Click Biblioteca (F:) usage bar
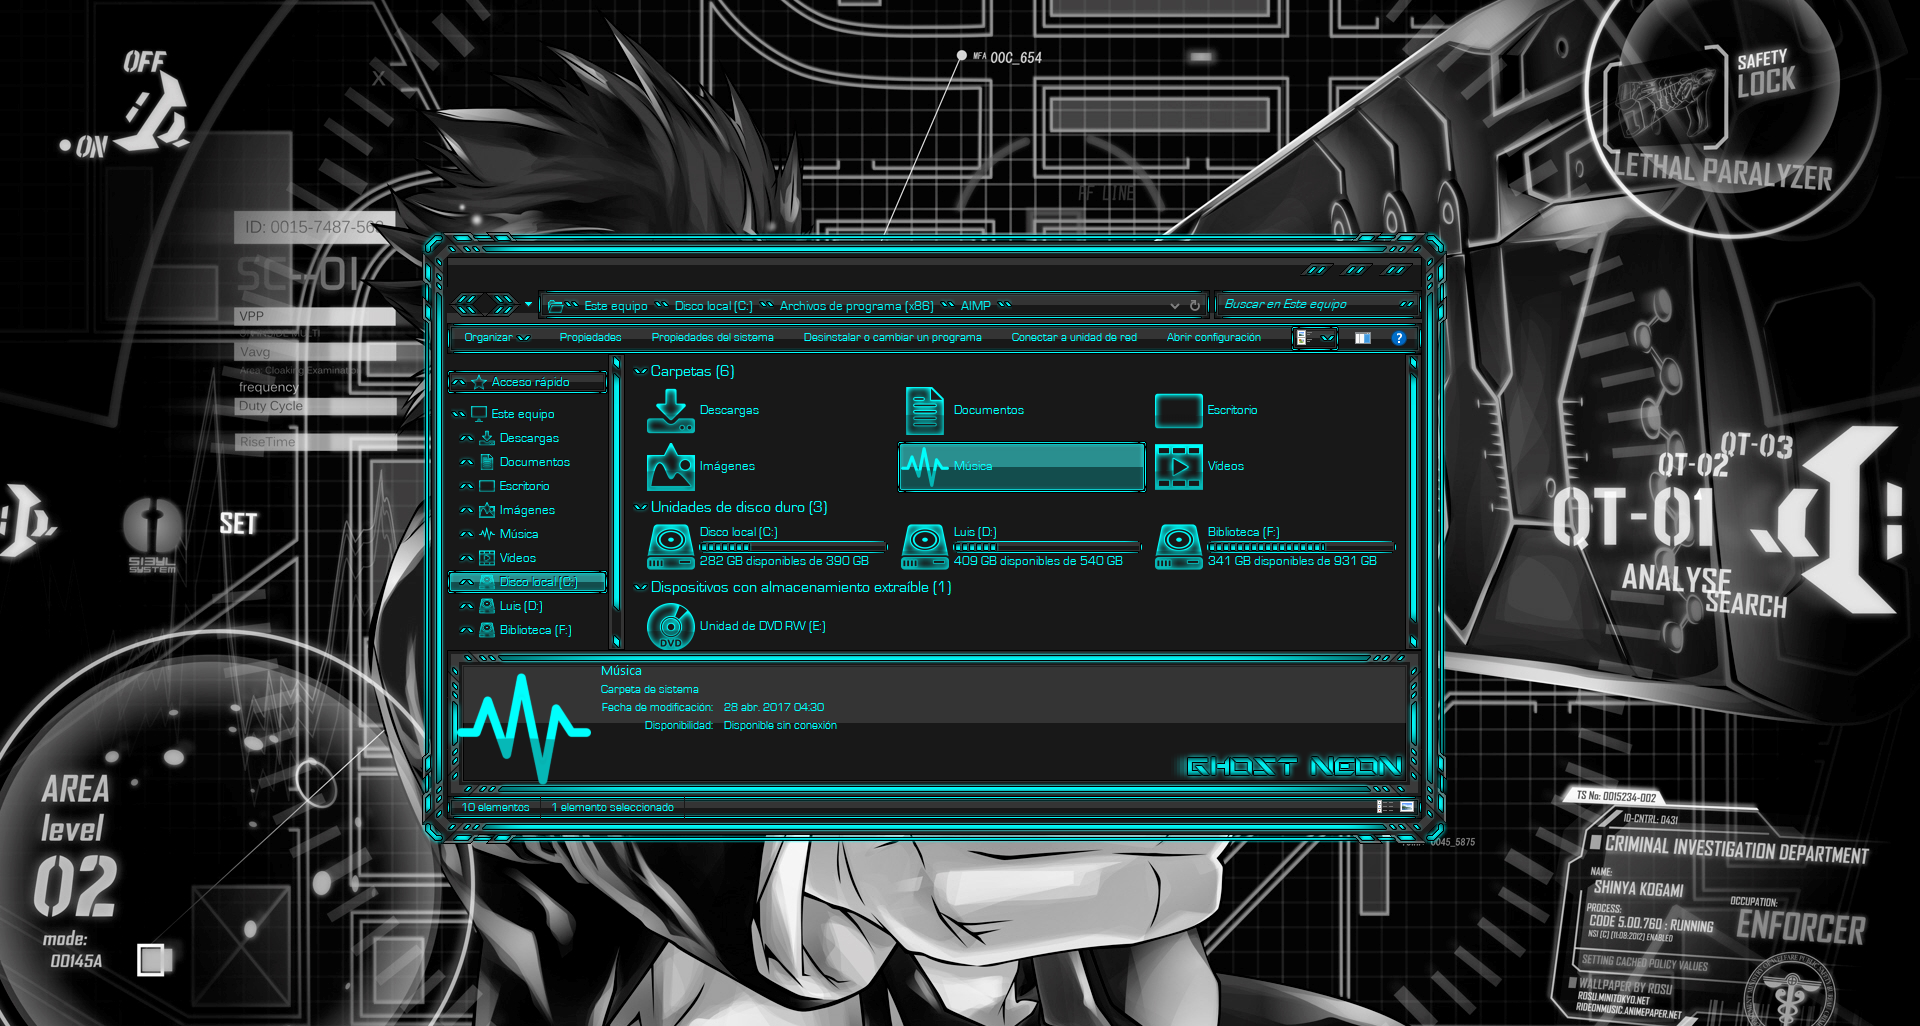Viewport: 1920px width, 1026px height. 1301,547
